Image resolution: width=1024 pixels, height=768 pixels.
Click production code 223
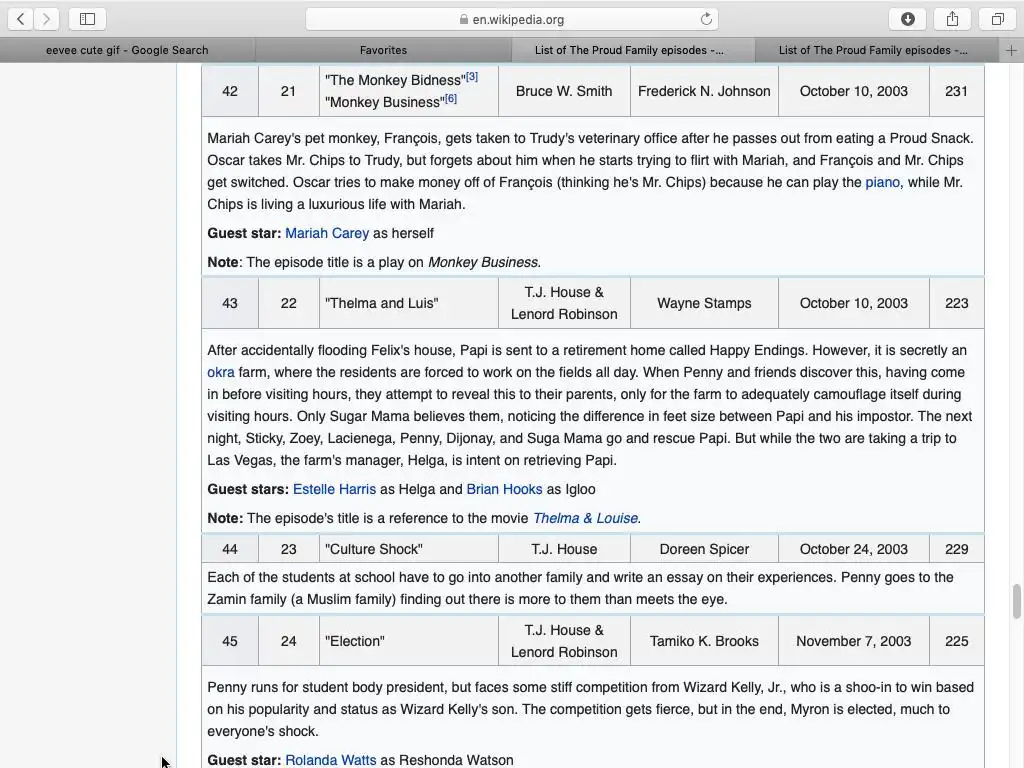click(x=956, y=303)
